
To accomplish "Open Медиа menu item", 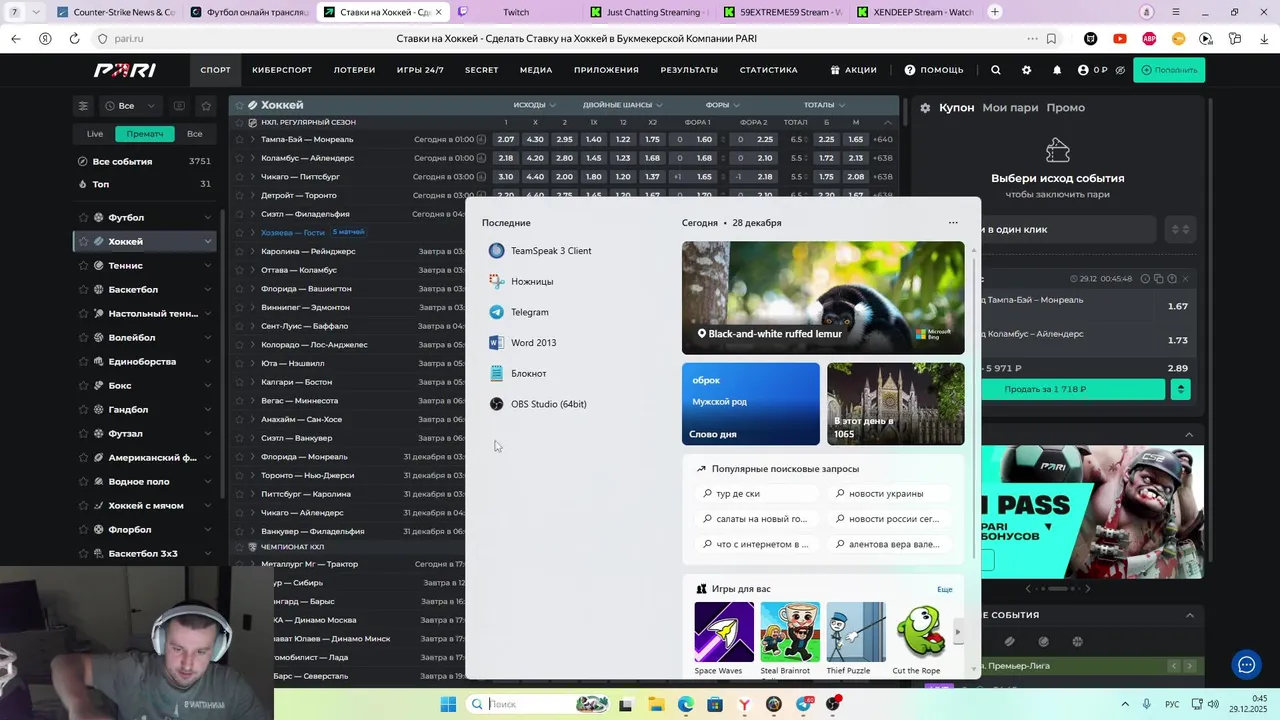I will 536,70.
